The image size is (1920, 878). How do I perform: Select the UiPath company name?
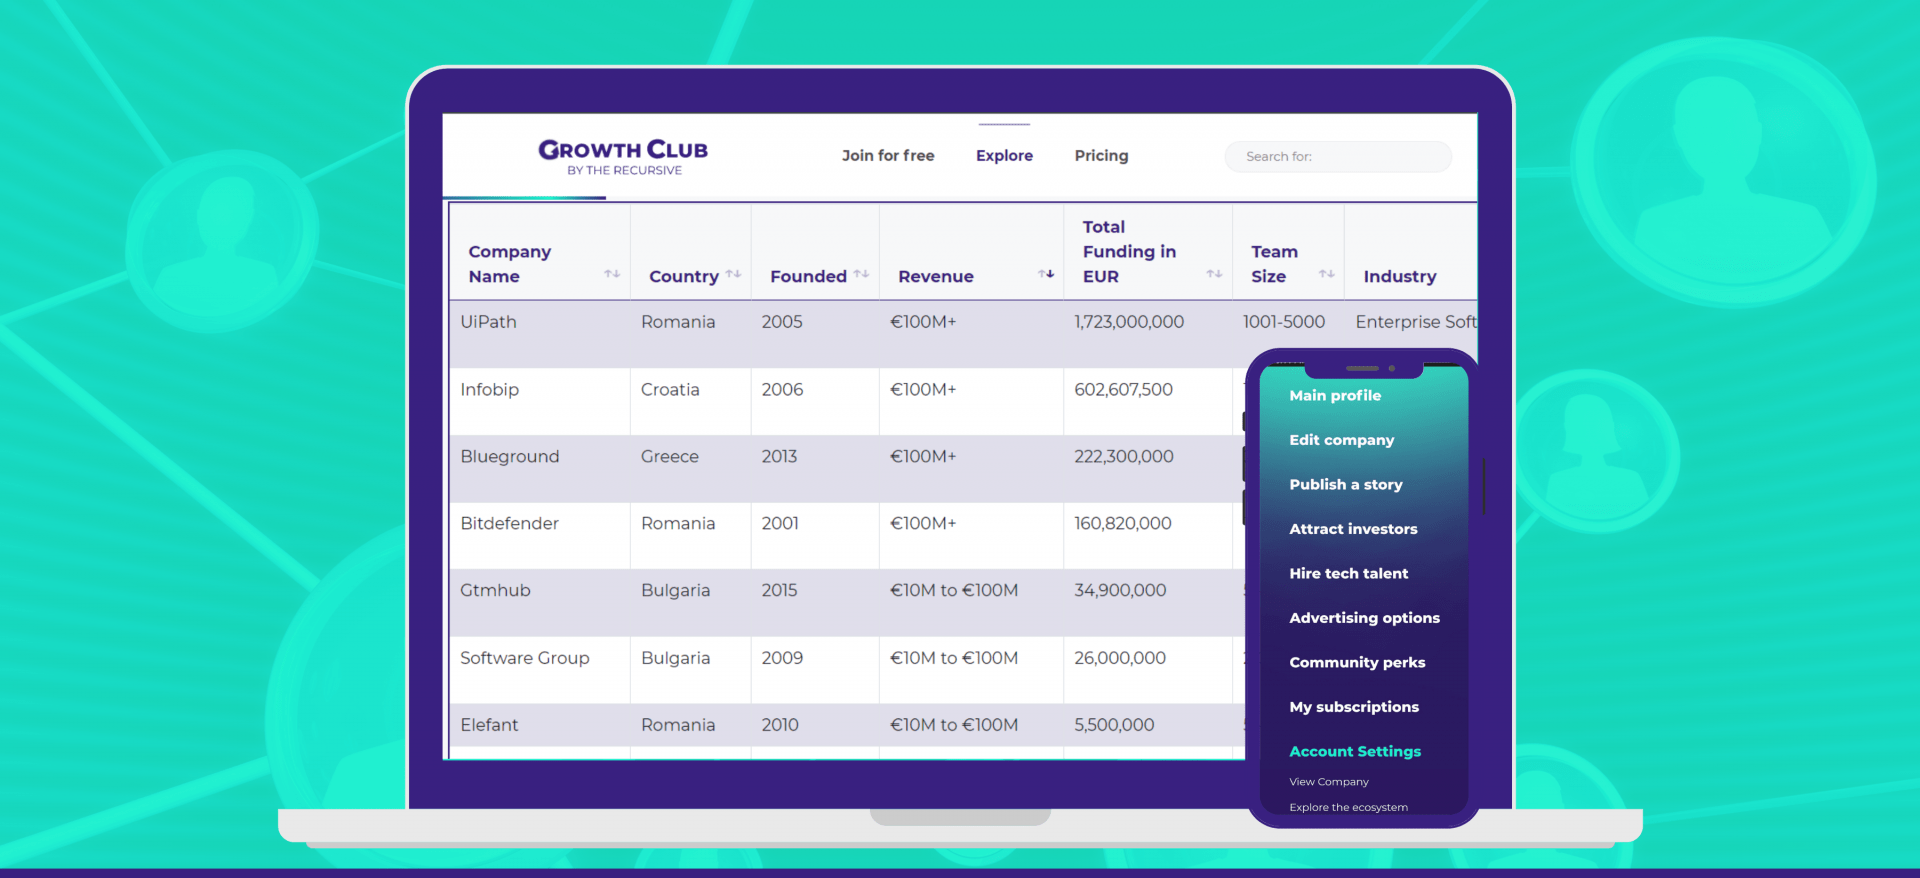[x=488, y=322]
